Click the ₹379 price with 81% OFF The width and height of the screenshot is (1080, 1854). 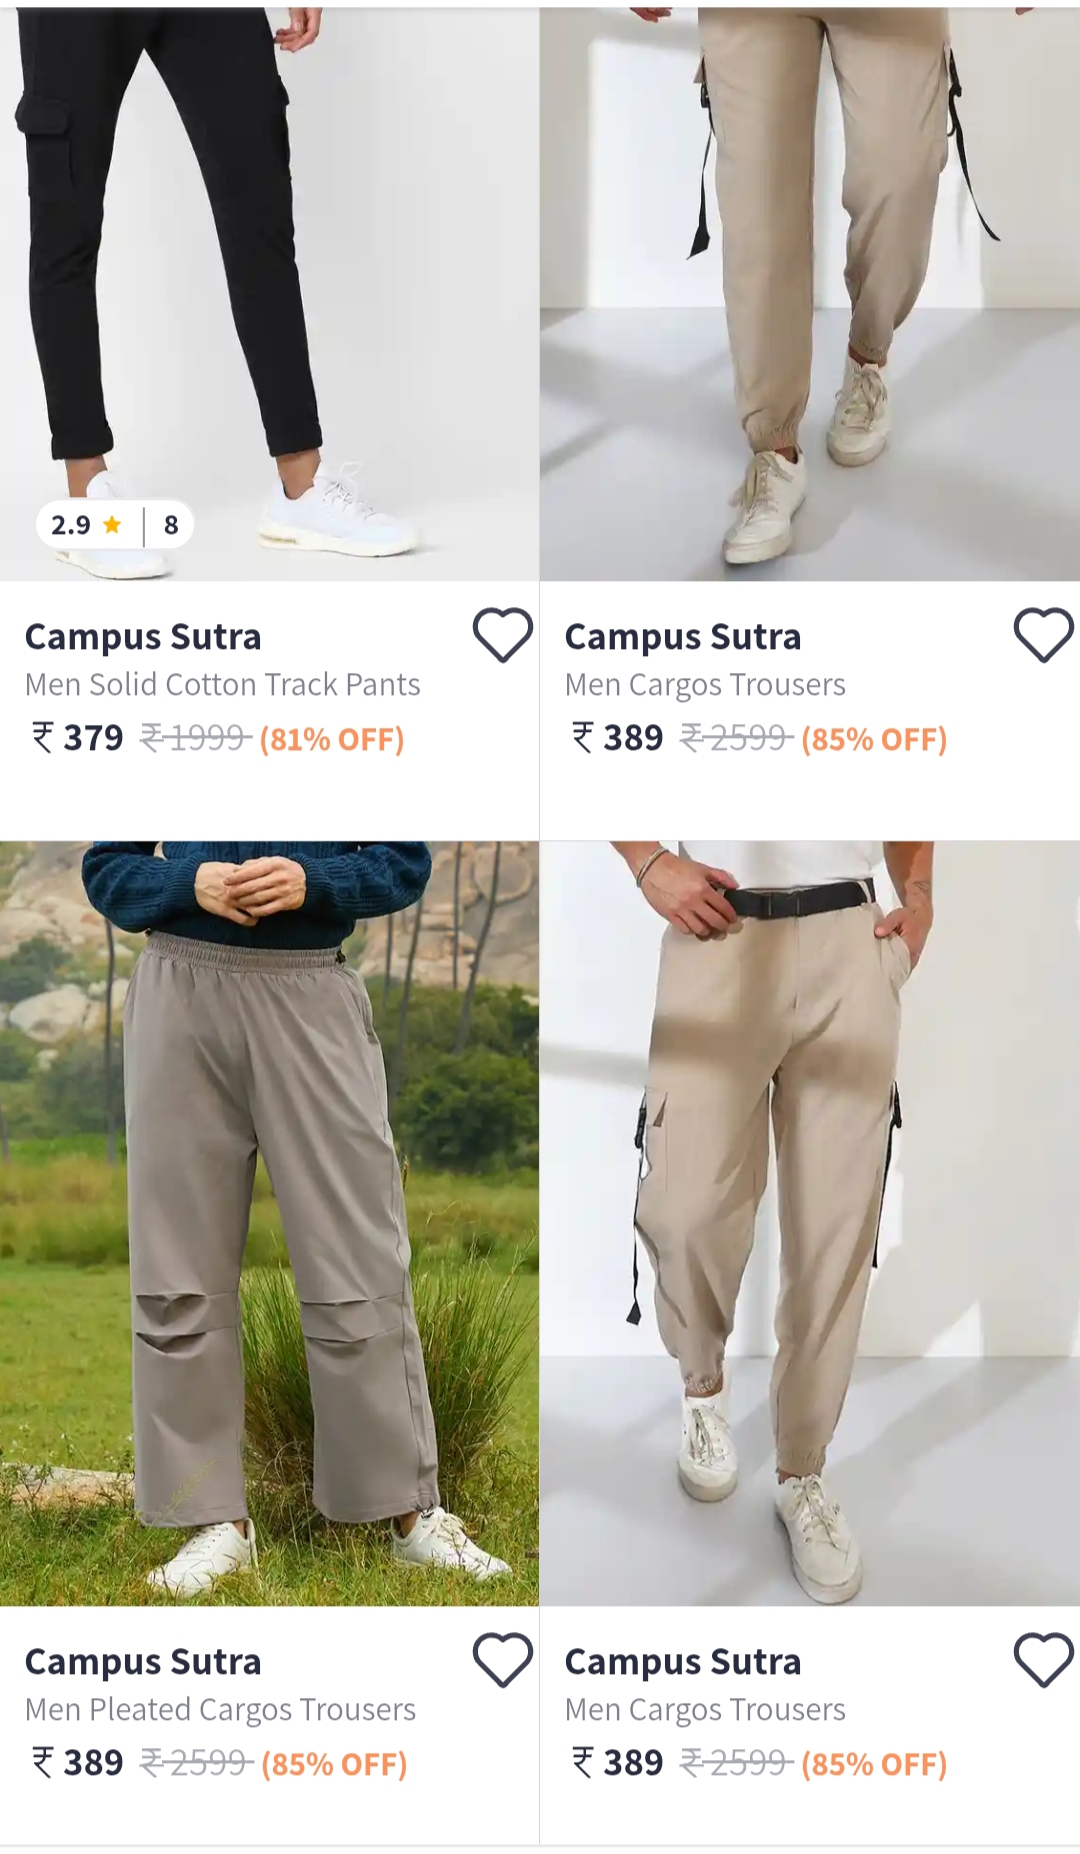pos(78,738)
